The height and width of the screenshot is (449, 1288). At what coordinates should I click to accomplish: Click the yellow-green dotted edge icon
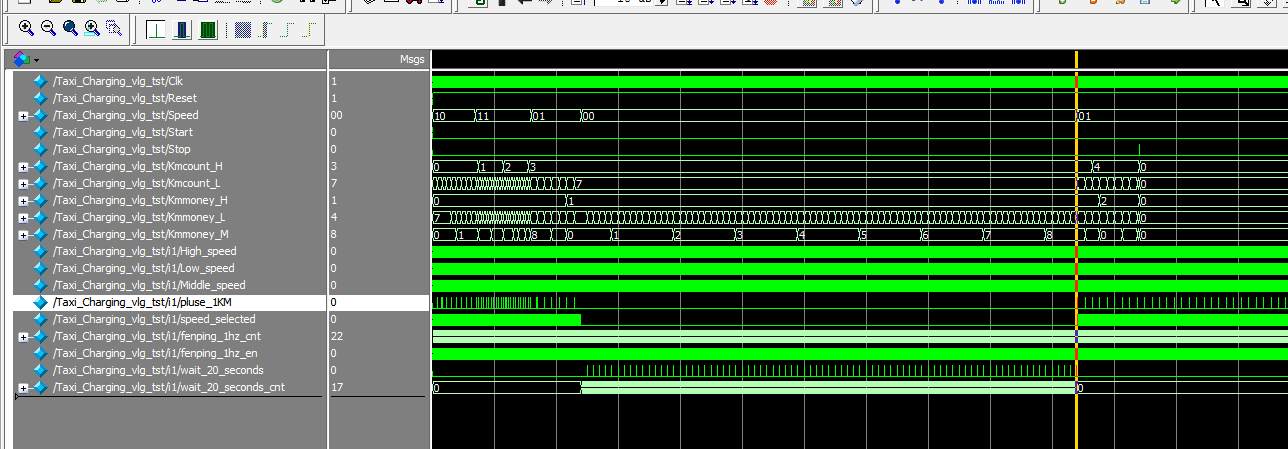click(310, 30)
